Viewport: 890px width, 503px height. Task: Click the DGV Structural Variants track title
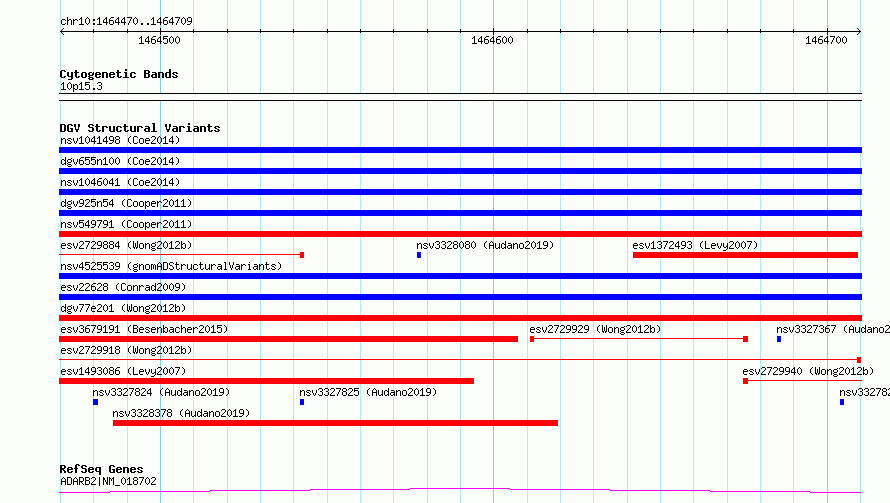(140, 128)
